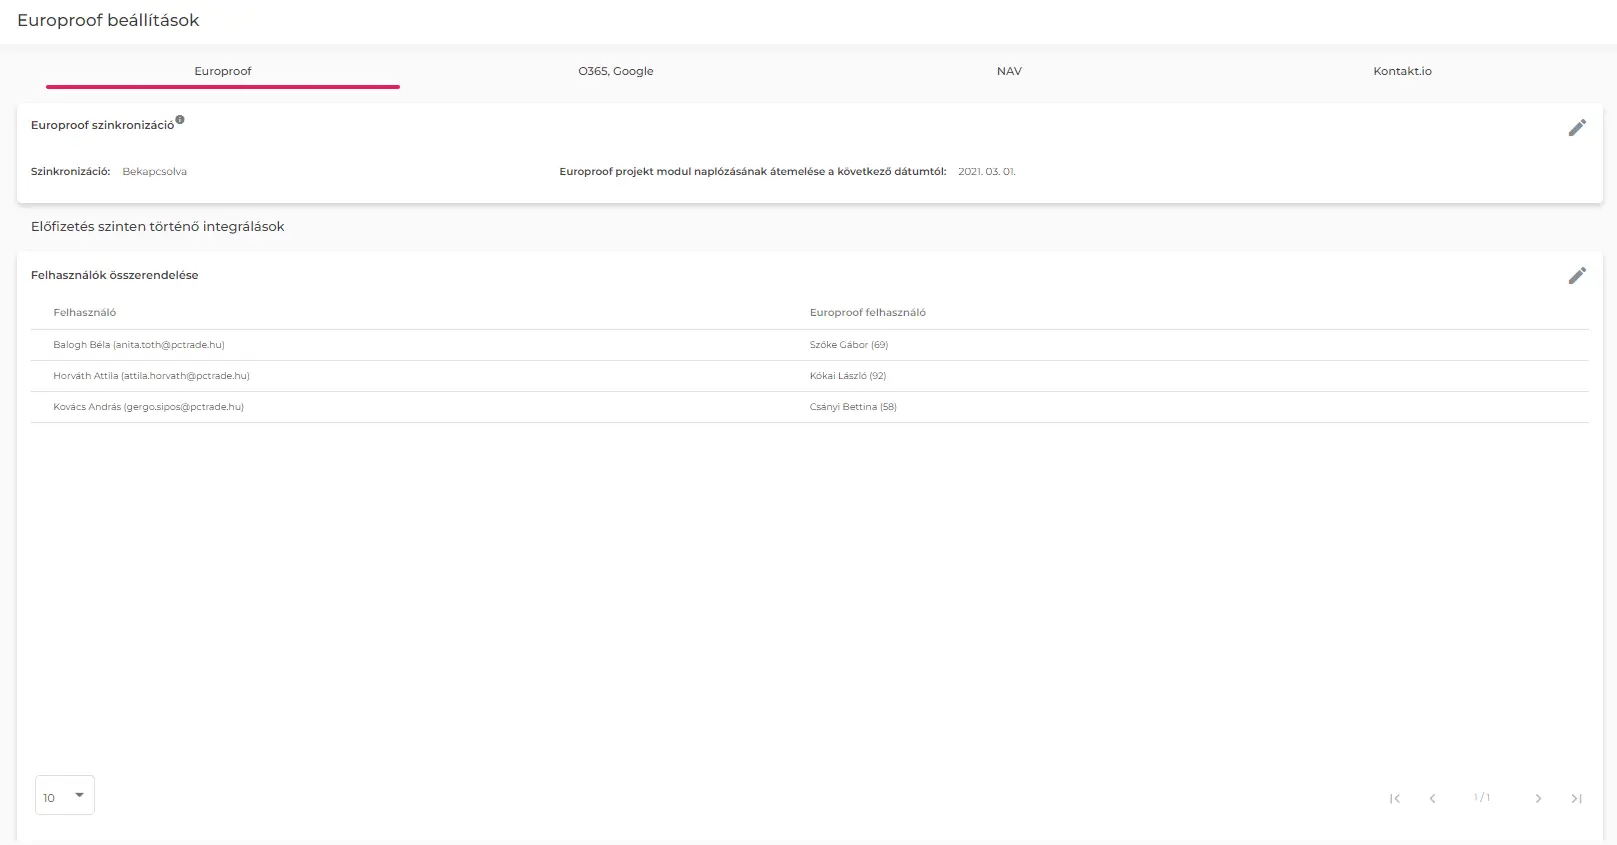Edit Europroof szinkronizáció settings with pencil icon
1617x845 pixels.
pos(1577,128)
